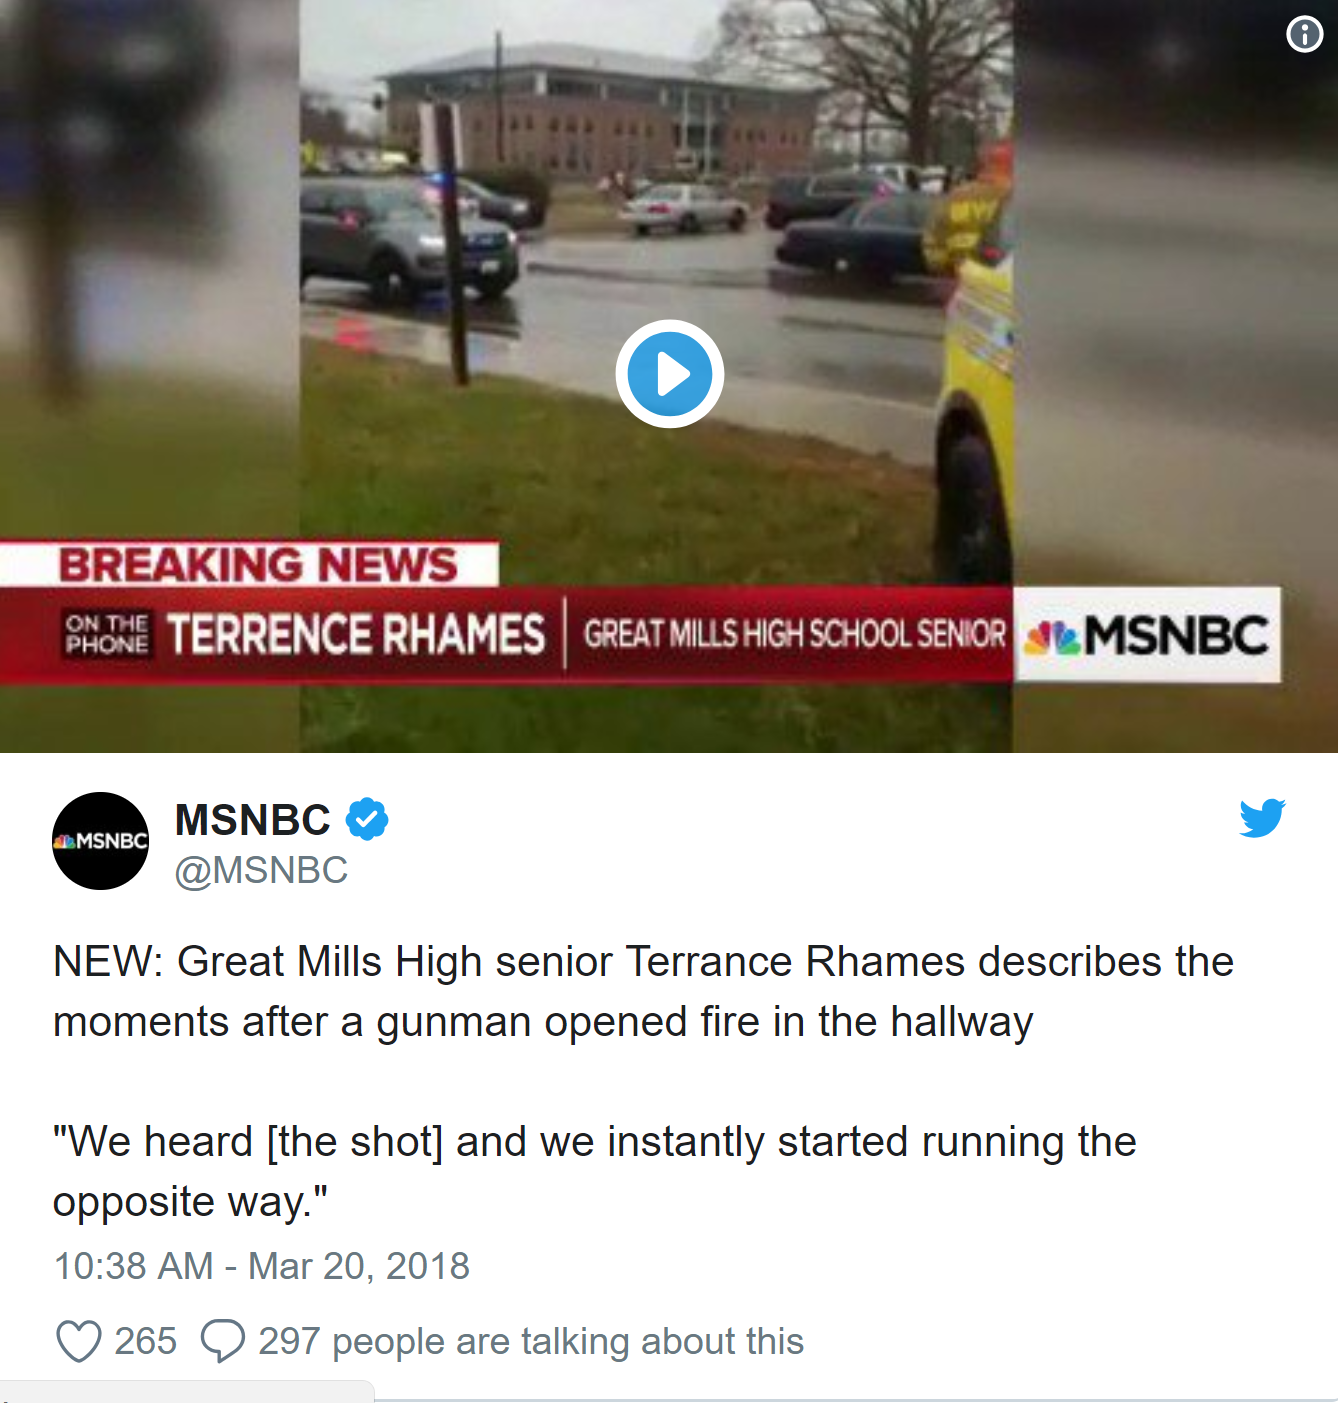Click the blue verified badge
Image resolution: width=1338 pixels, height=1403 pixels.
pyautogui.click(x=367, y=819)
